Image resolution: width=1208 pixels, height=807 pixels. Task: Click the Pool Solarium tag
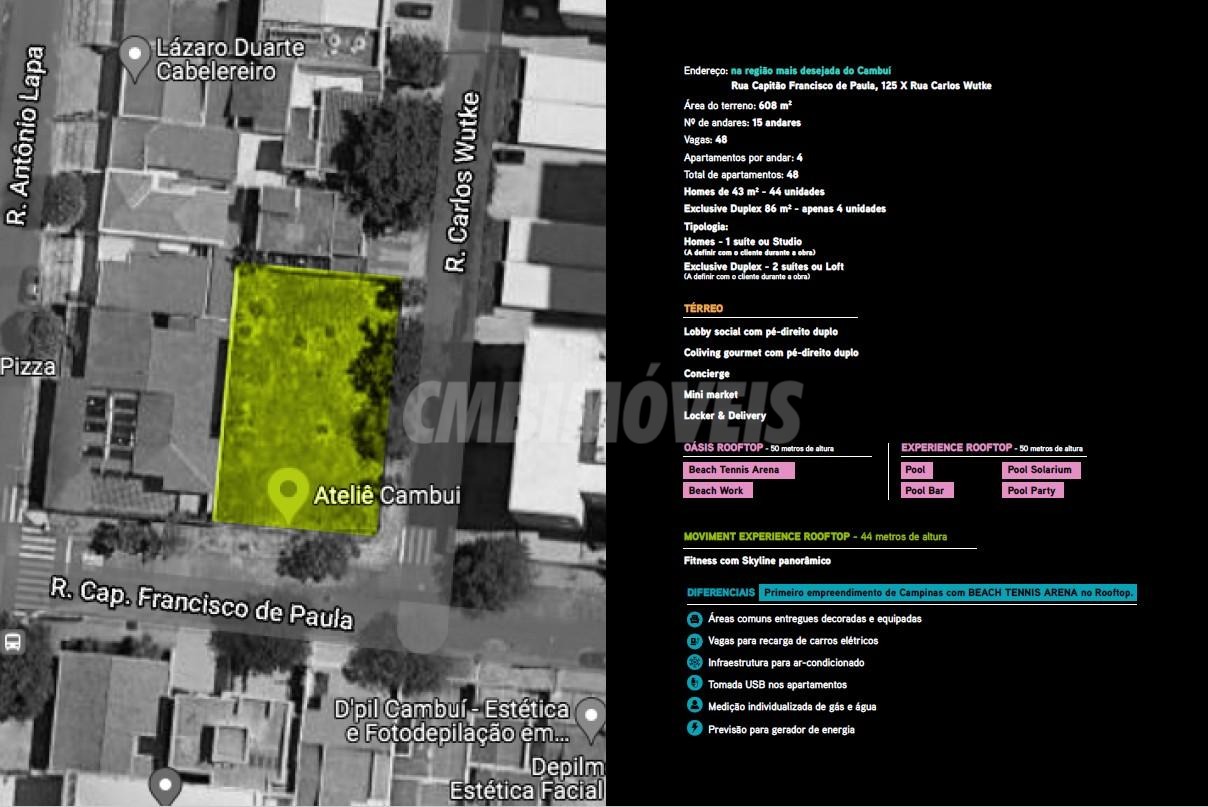point(1040,470)
